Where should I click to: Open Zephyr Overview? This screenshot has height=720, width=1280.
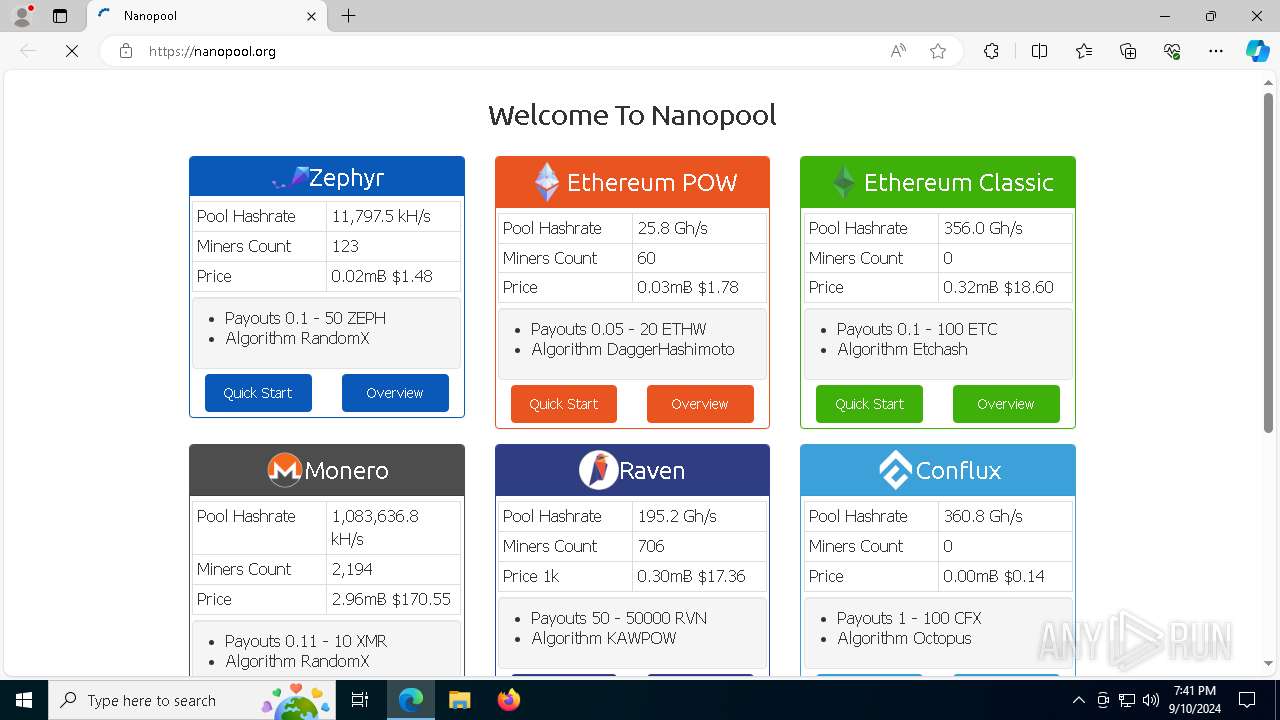395,393
